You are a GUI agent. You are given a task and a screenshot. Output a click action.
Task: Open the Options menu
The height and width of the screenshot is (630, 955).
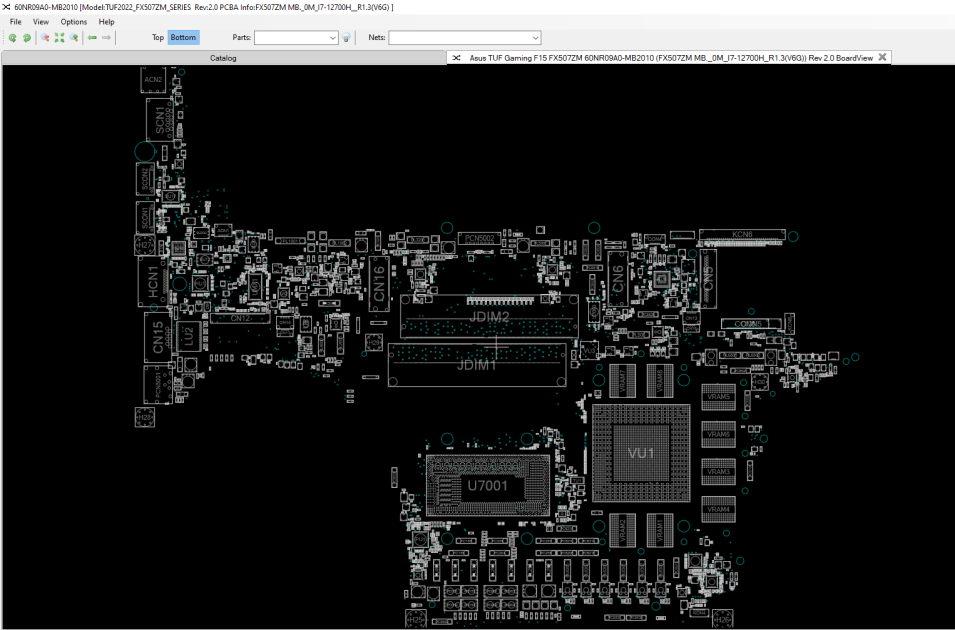click(74, 22)
